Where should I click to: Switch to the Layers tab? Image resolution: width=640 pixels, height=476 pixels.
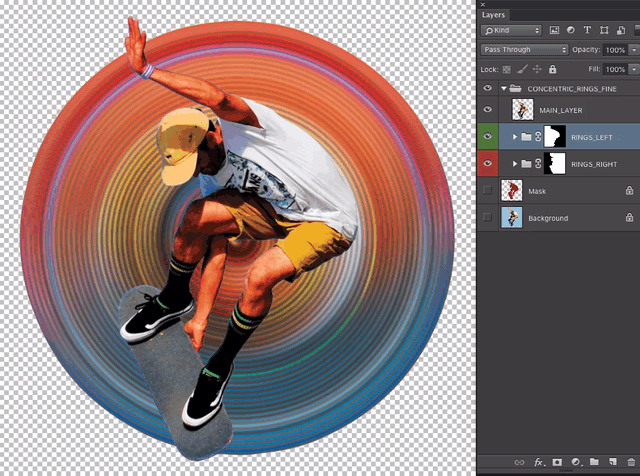pyautogui.click(x=493, y=15)
